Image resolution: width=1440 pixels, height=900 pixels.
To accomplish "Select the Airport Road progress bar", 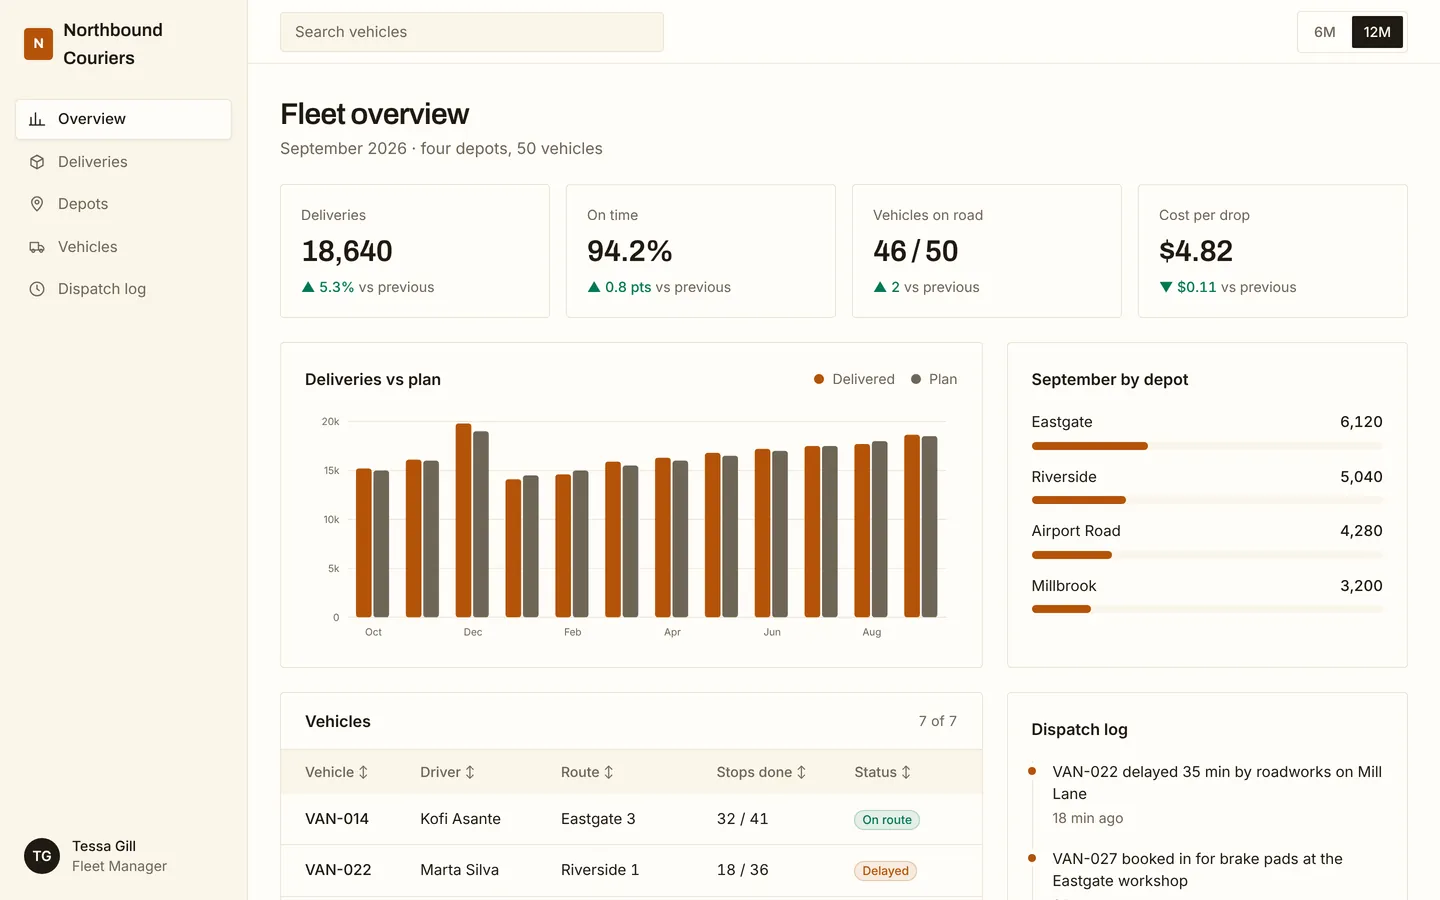I will click(1207, 555).
